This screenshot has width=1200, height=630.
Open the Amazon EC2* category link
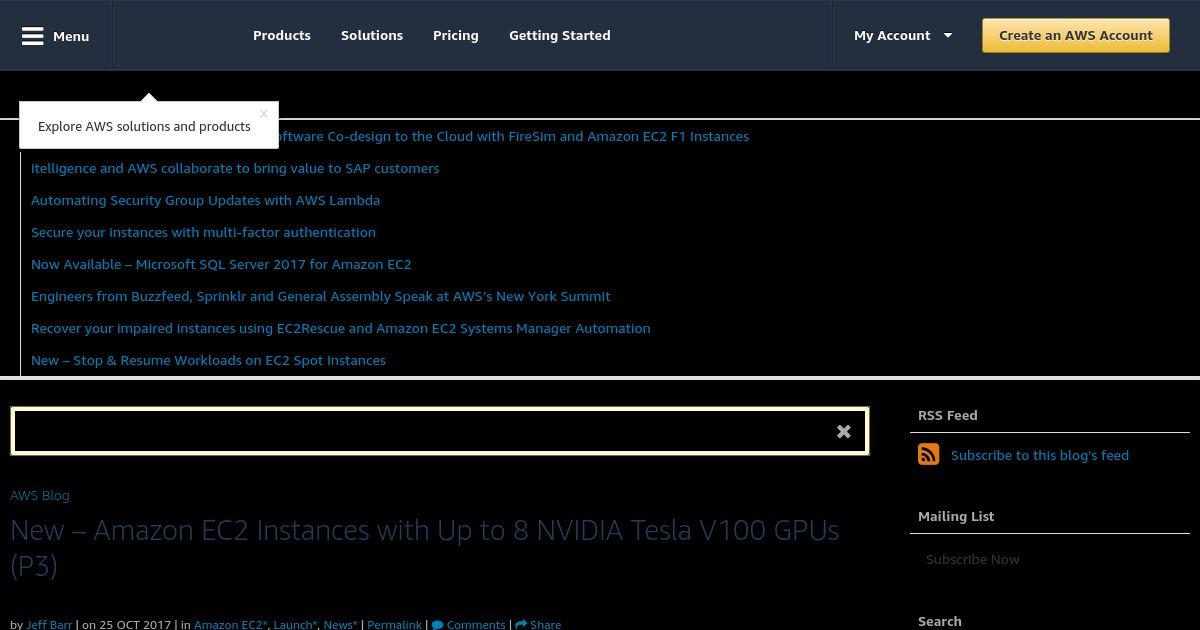231,624
